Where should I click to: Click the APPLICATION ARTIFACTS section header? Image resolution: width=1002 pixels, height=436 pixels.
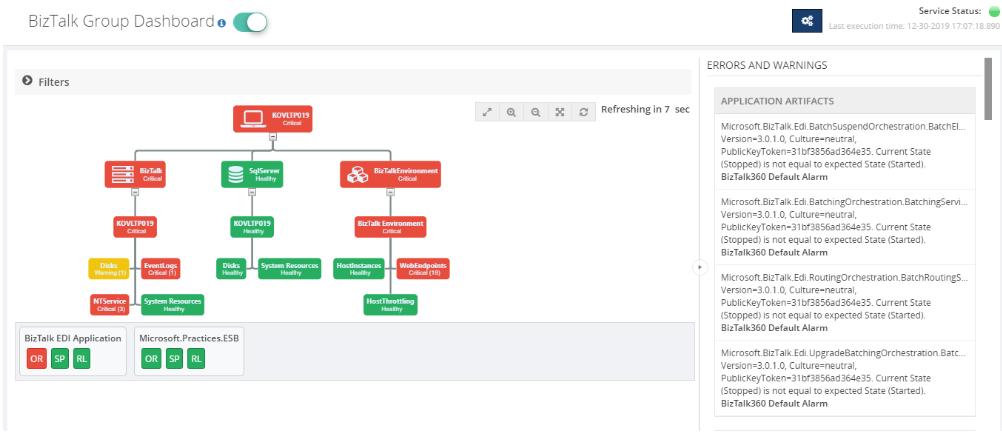(x=845, y=101)
